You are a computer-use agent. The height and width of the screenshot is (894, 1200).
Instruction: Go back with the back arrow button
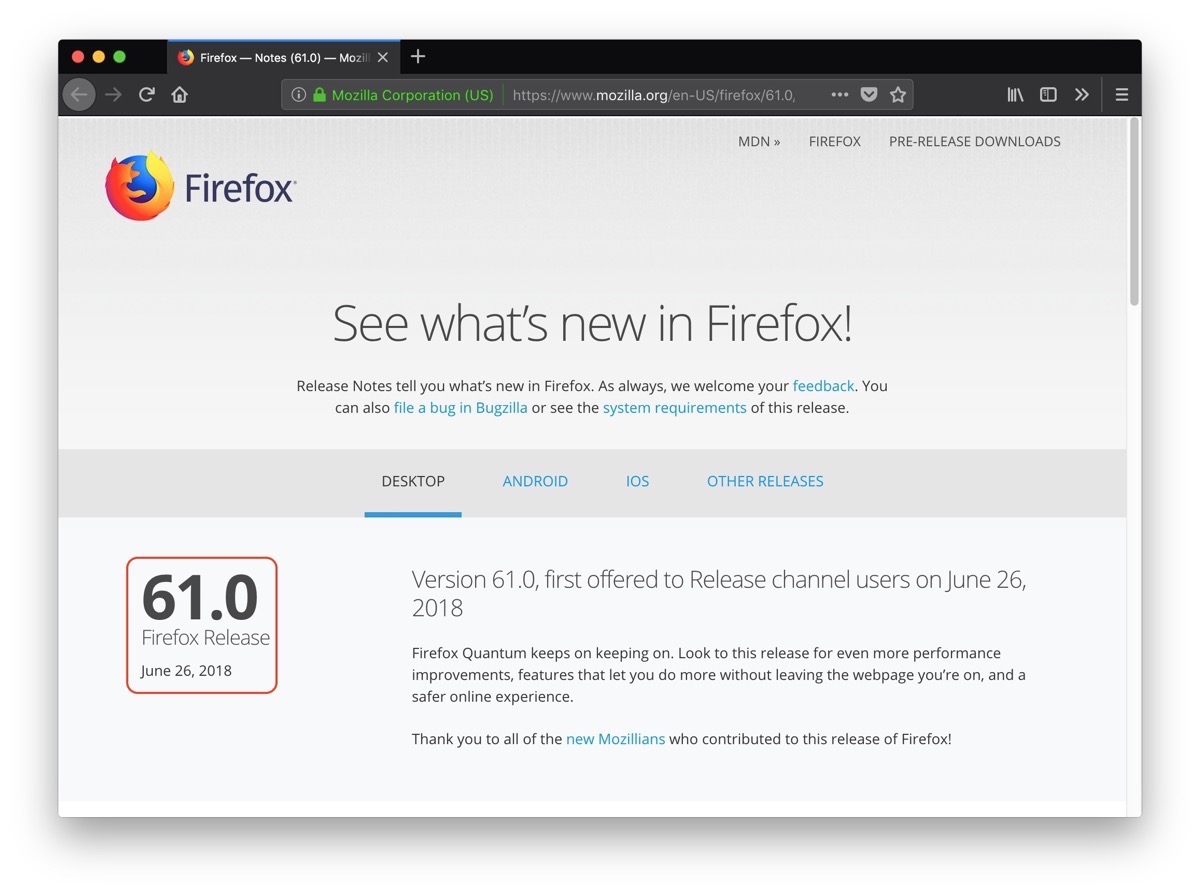point(79,95)
